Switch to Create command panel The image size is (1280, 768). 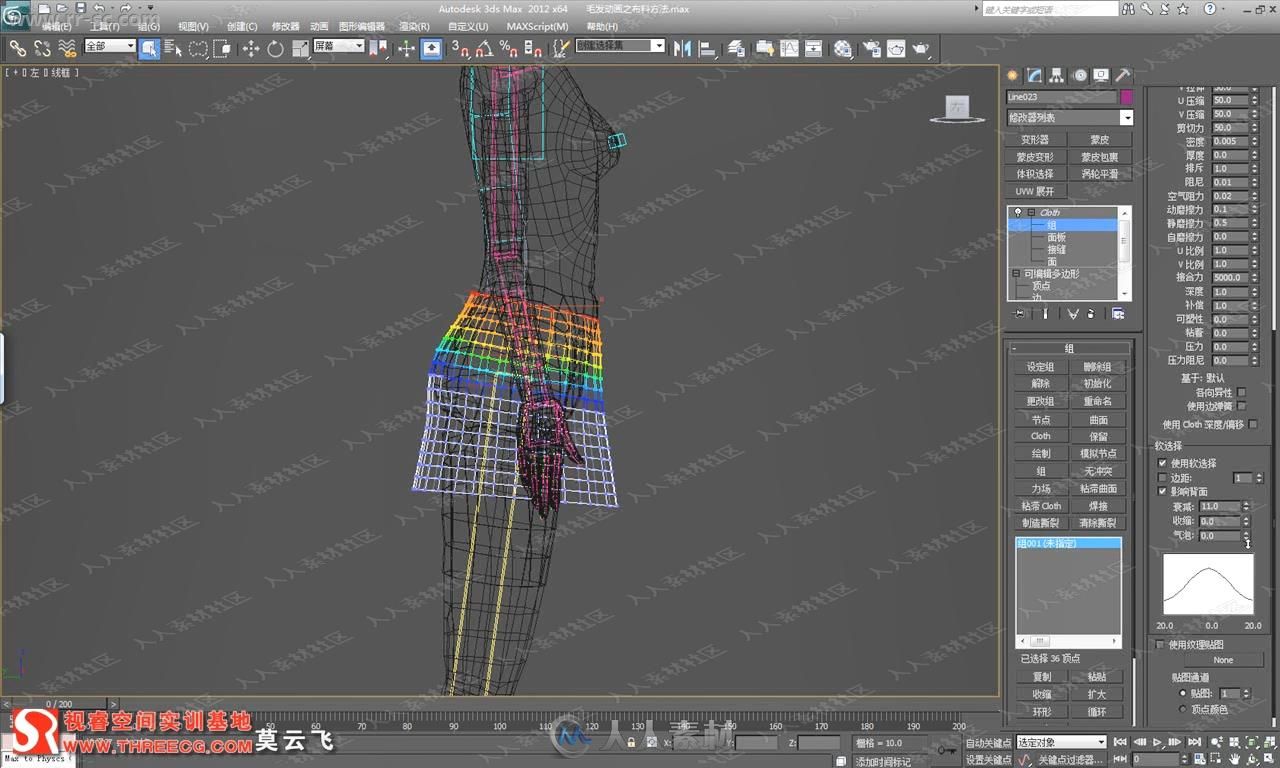tap(1013, 75)
